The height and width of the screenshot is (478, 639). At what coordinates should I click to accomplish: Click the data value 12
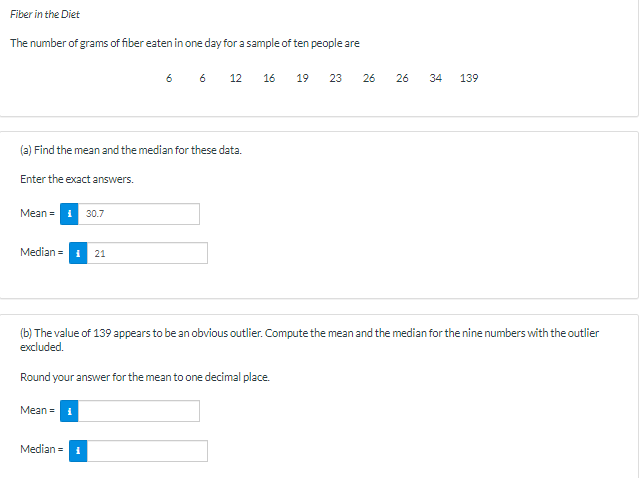(x=235, y=78)
